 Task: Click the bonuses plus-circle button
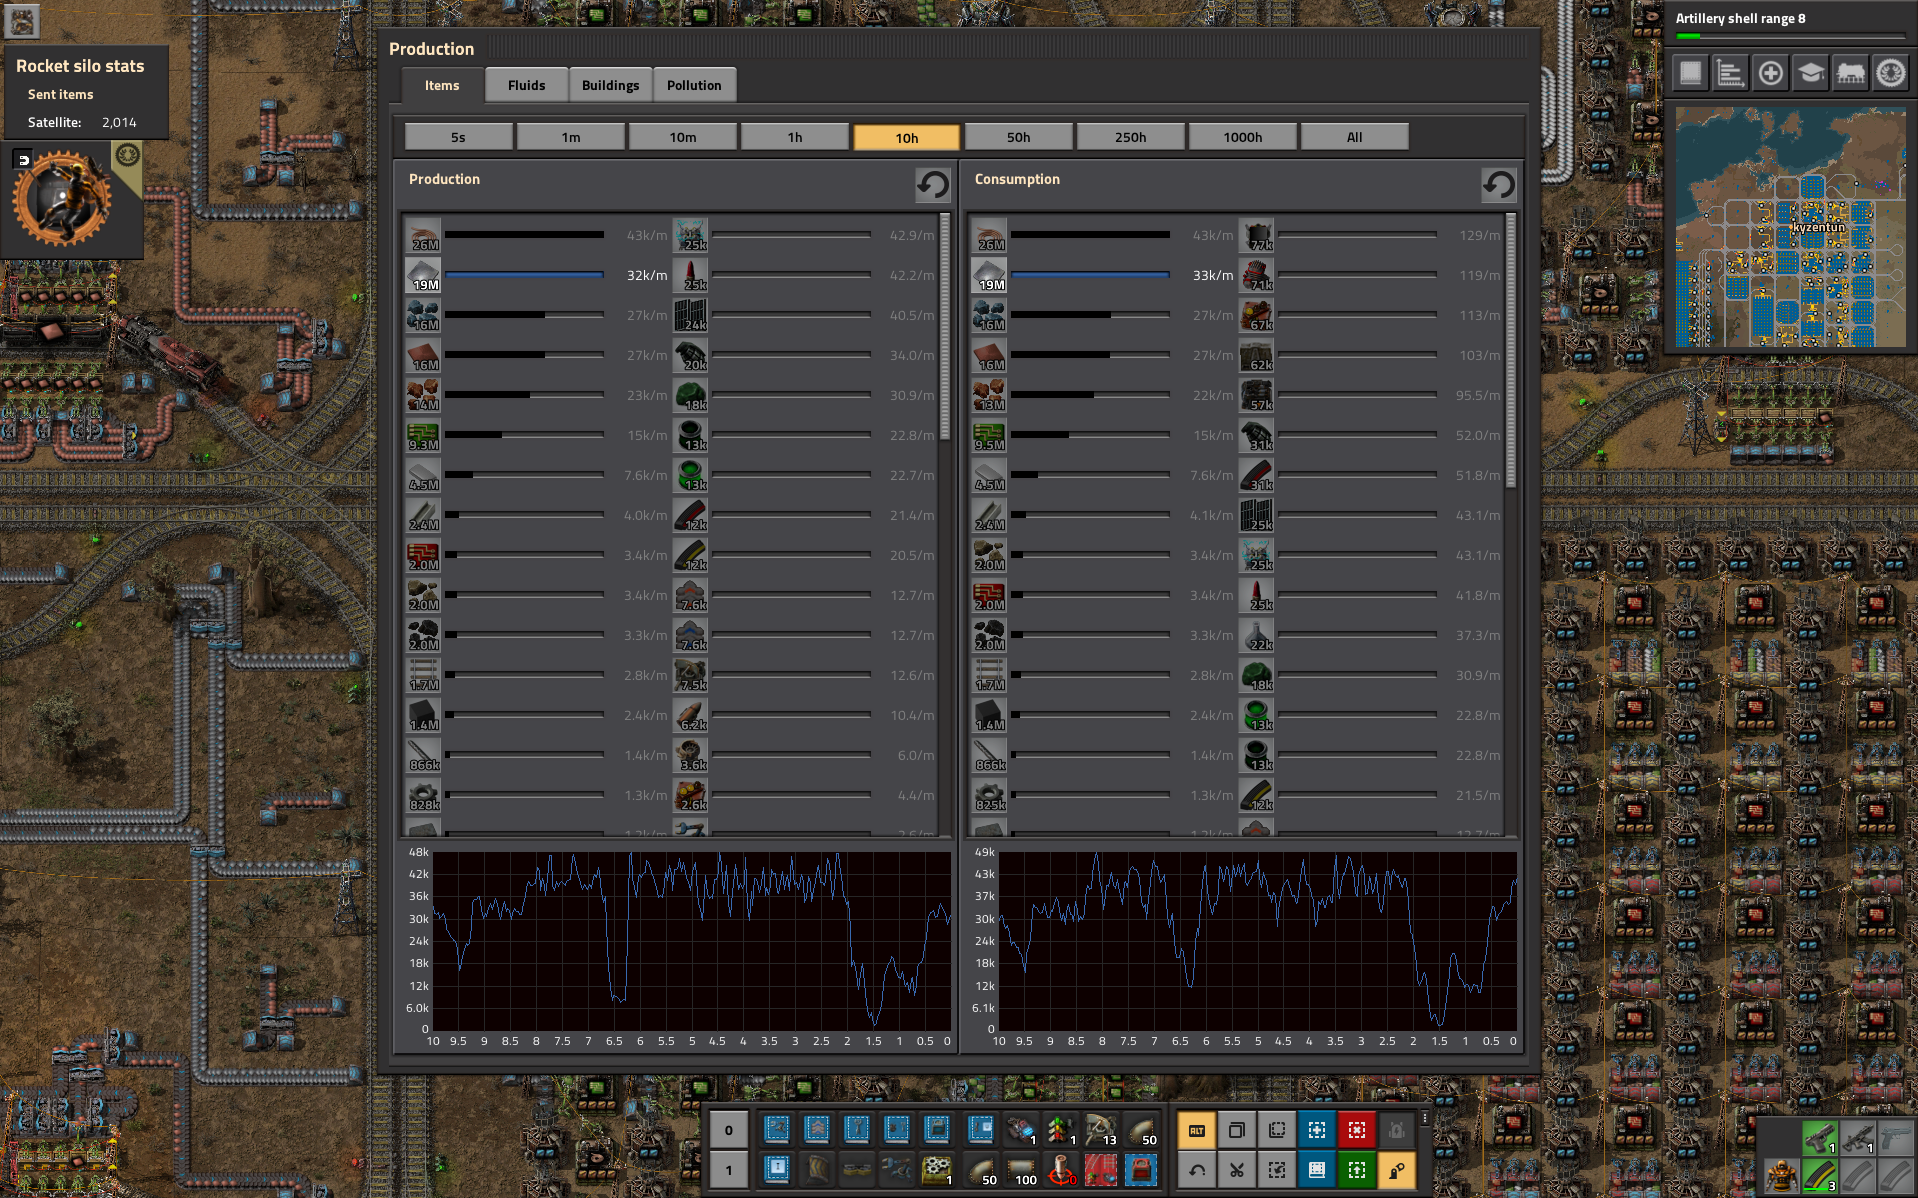1770,73
